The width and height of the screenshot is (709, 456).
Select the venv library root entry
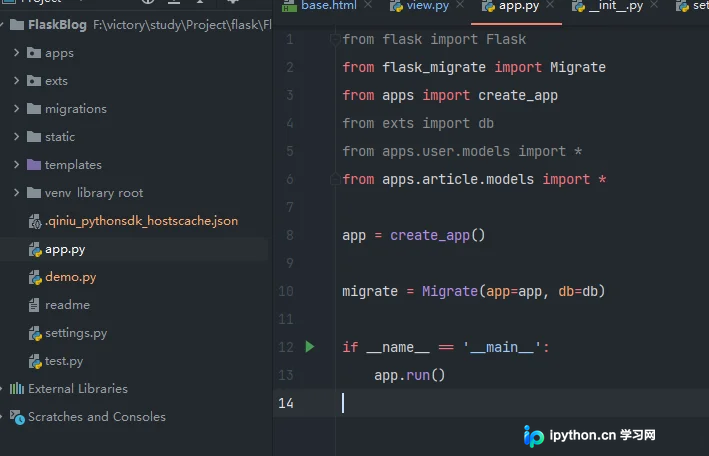pyautogui.click(x=94, y=193)
